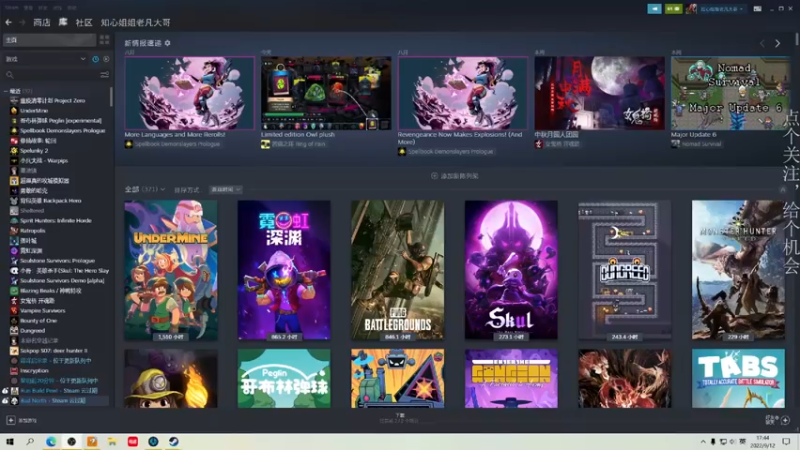This screenshot has width=800, height=450.
Task: Open the PUBG Battlegrounds game cover
Action: [x=397, y=270]
